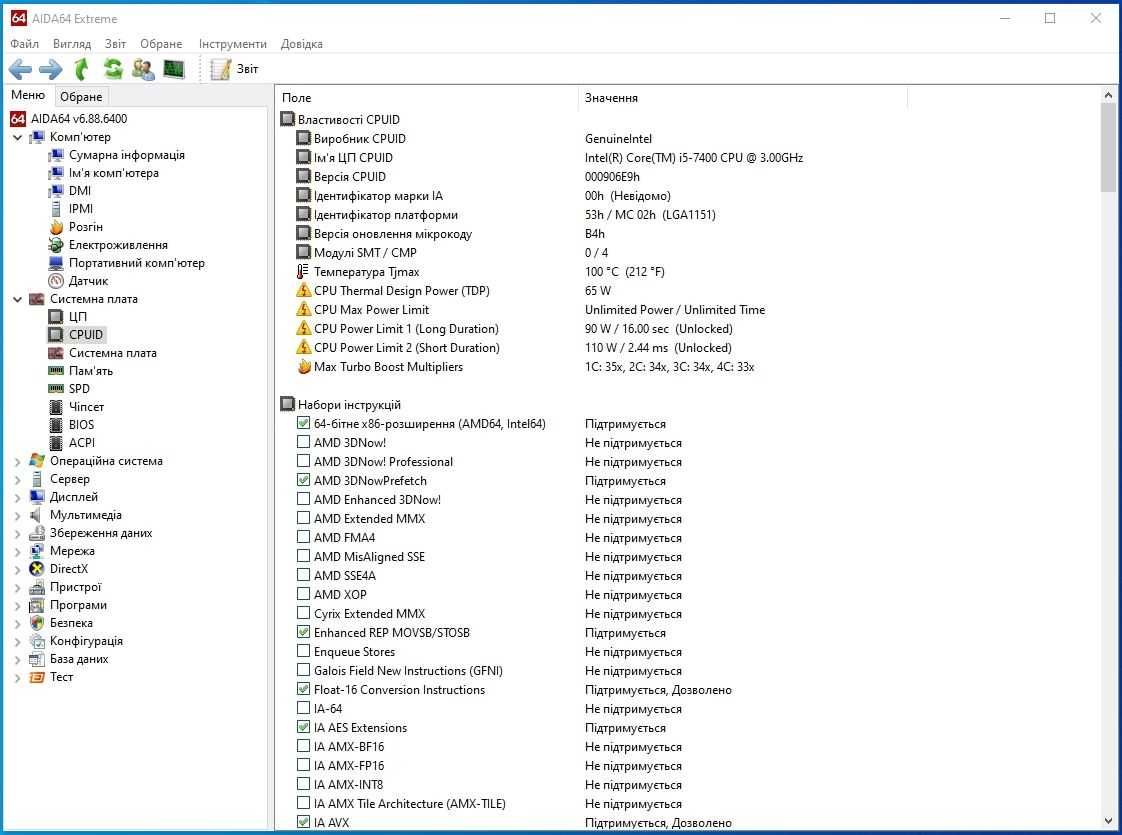Viewport: 1122px width, 835px height.
Task: Select the Max Turbo Boost Multipliers row
Action: [525, 366]
